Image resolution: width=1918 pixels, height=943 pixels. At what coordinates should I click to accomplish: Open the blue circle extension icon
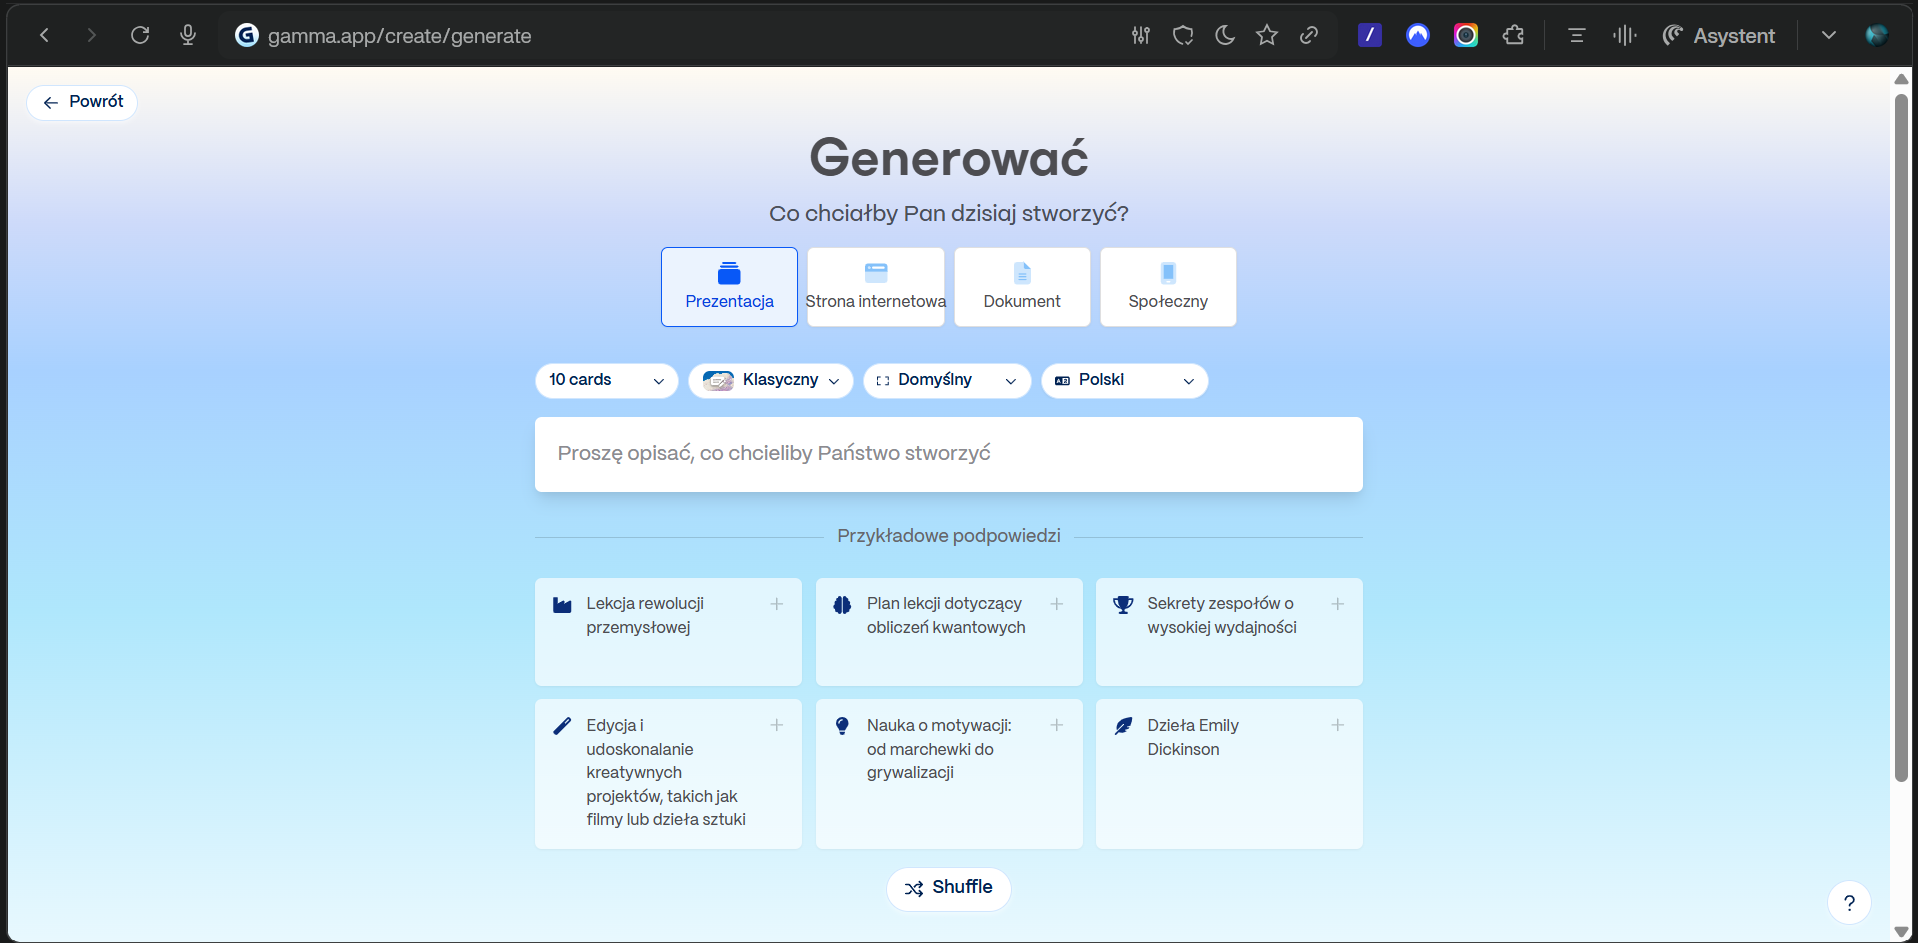[1418, 36]
